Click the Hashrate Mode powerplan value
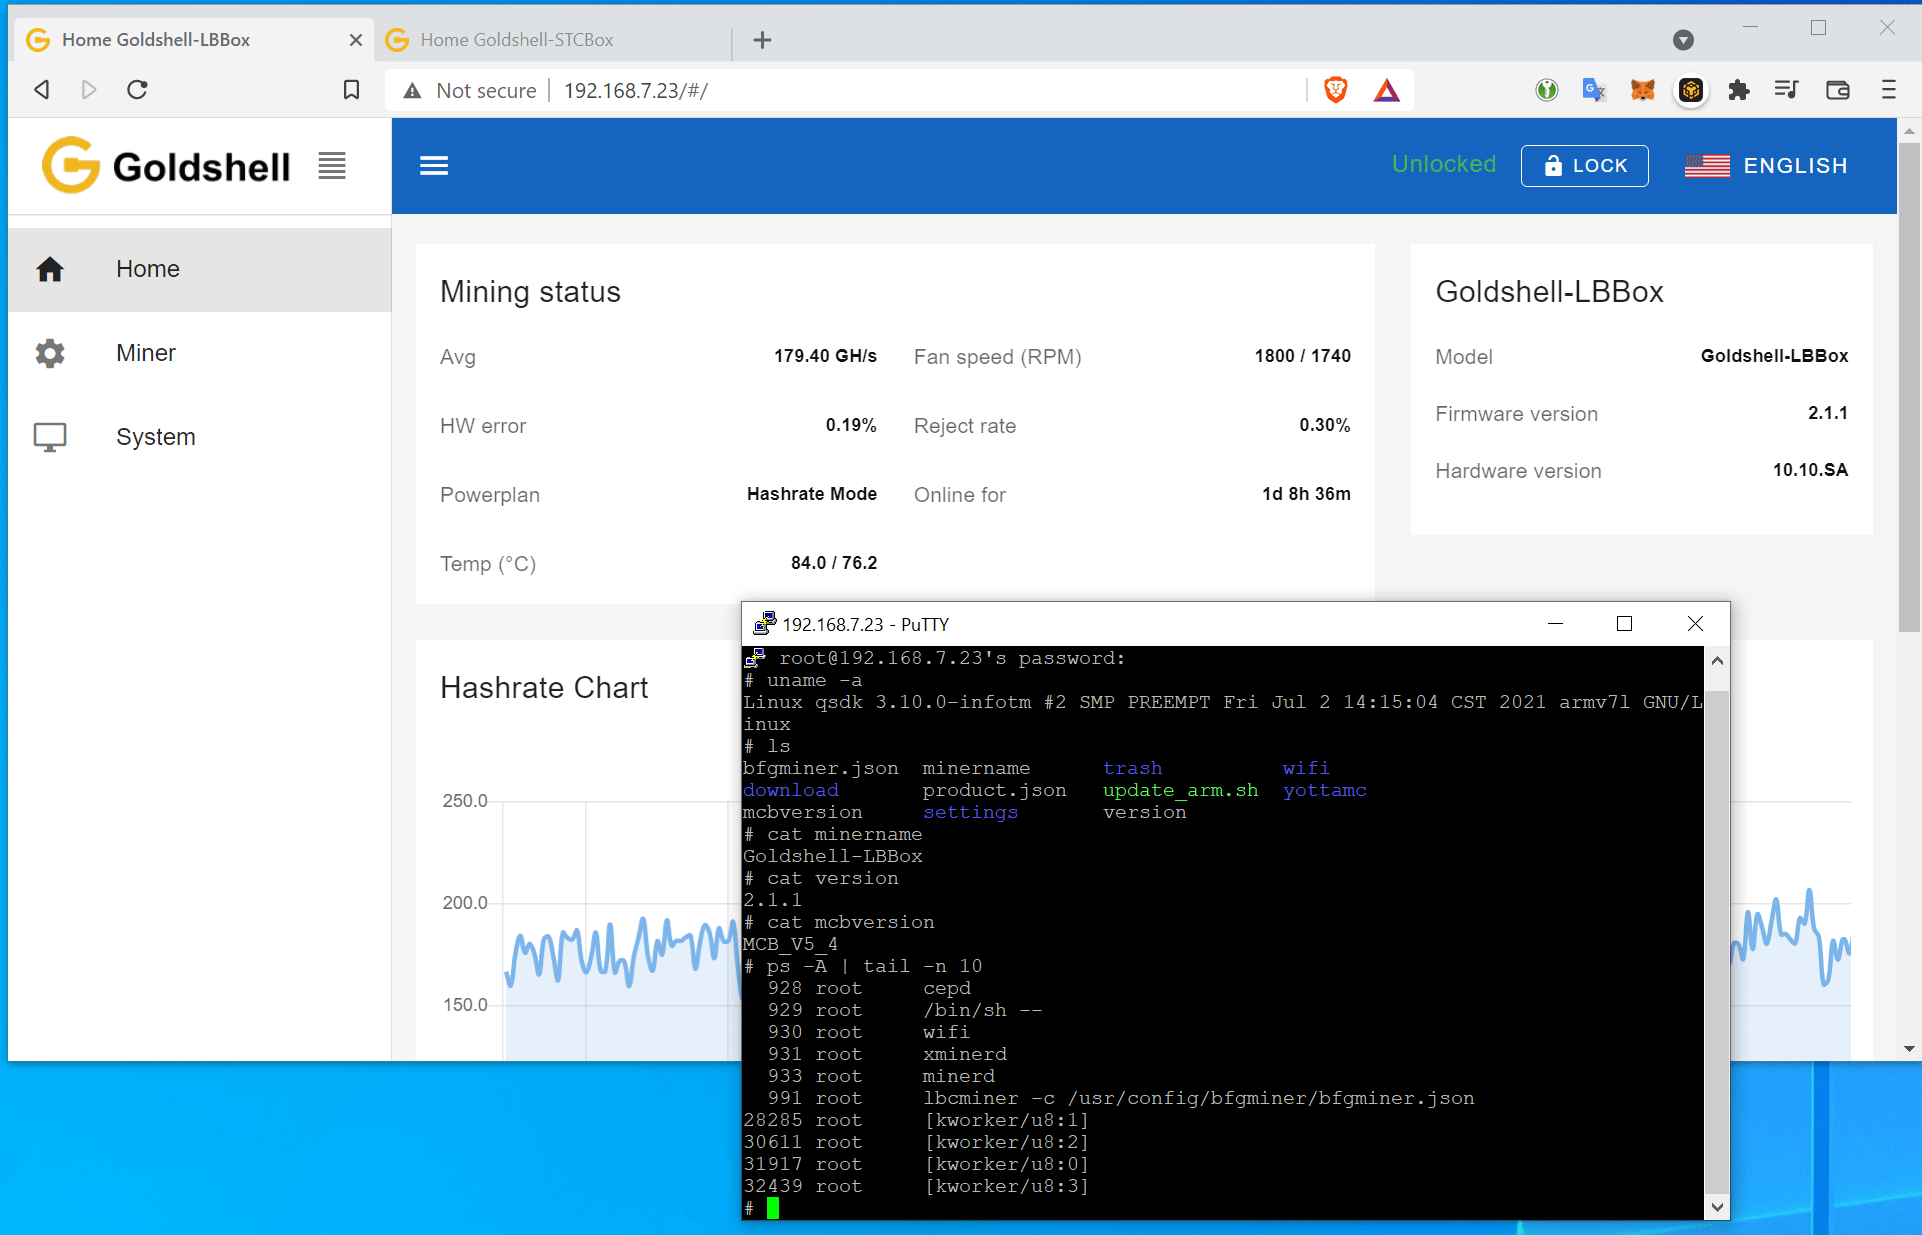The width and height of the screenshot is (1922, 1235). coord(812,494)
